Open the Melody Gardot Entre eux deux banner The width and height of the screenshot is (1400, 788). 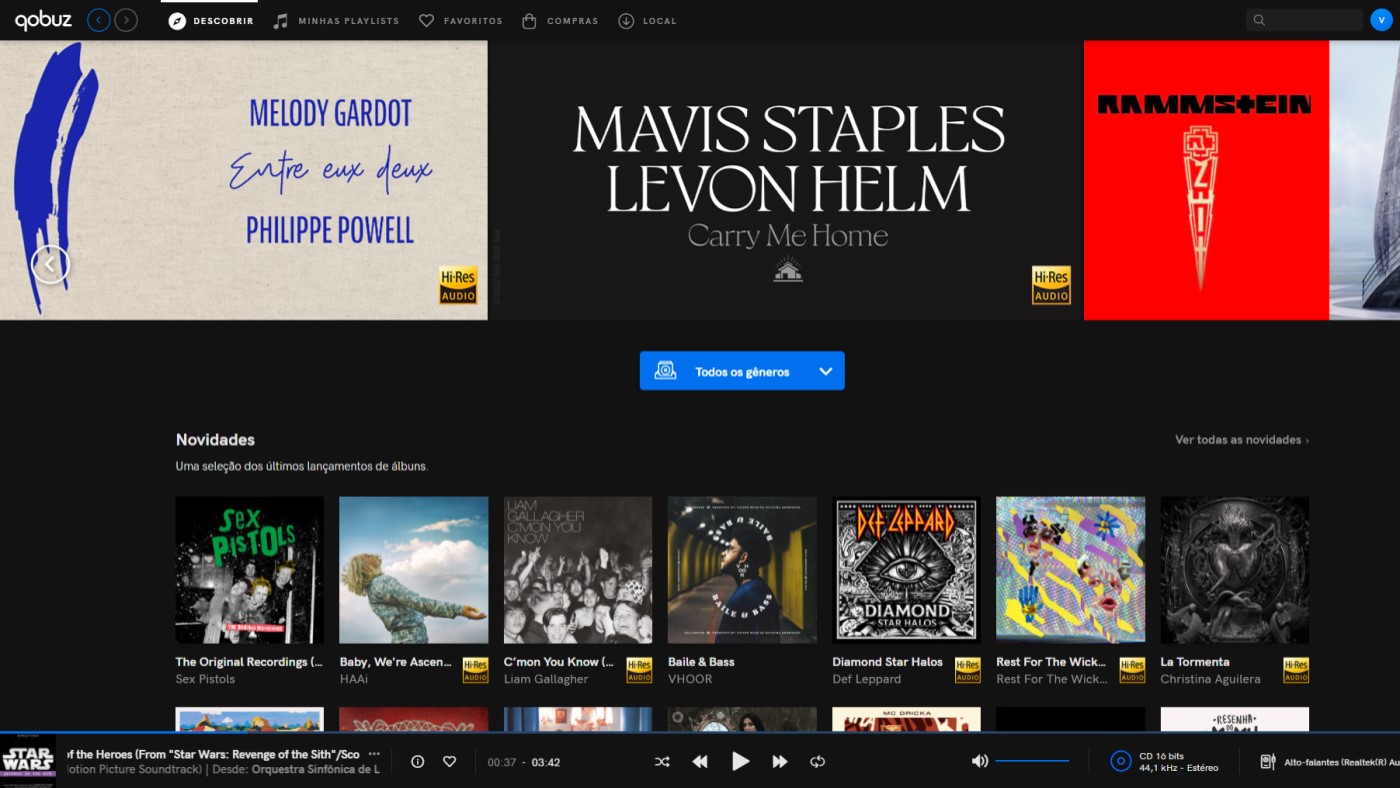(244, 180)
